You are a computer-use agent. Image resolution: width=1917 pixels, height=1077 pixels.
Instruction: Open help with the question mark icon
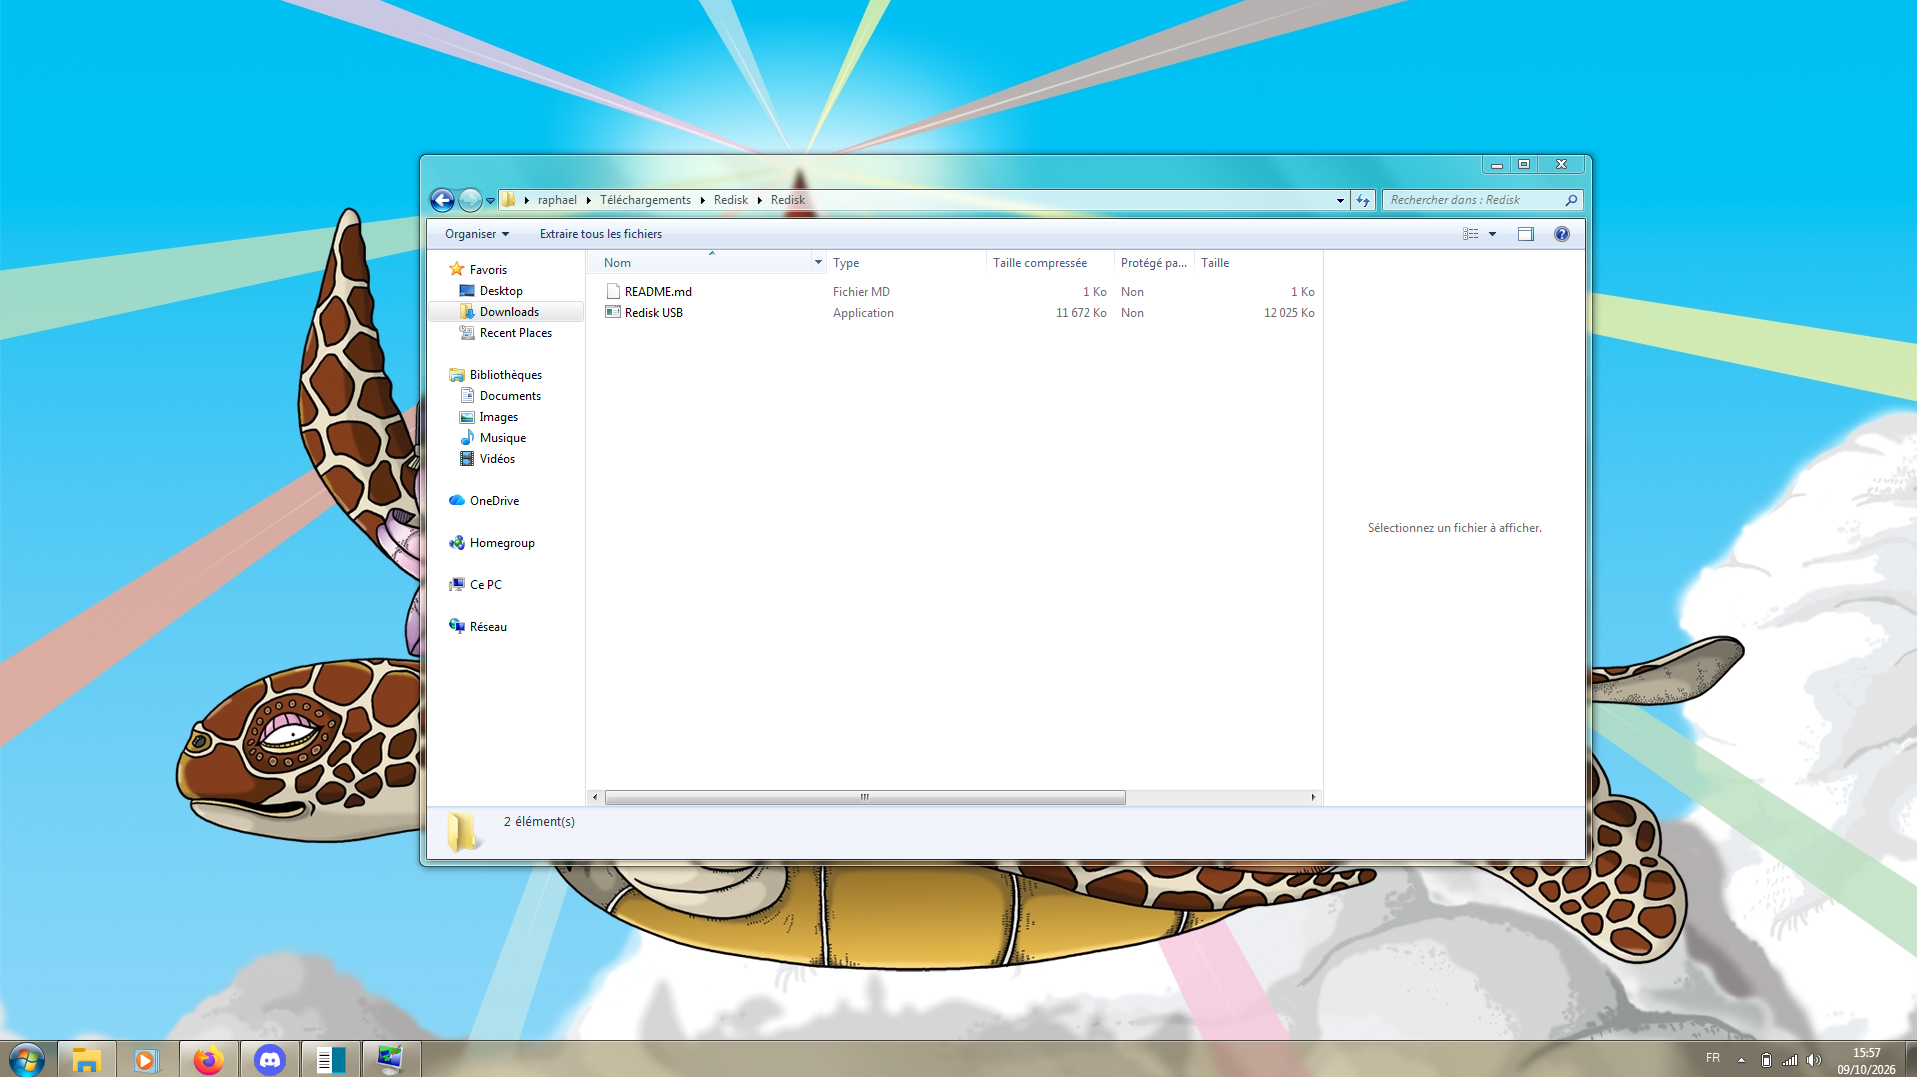pos(1562,234)
